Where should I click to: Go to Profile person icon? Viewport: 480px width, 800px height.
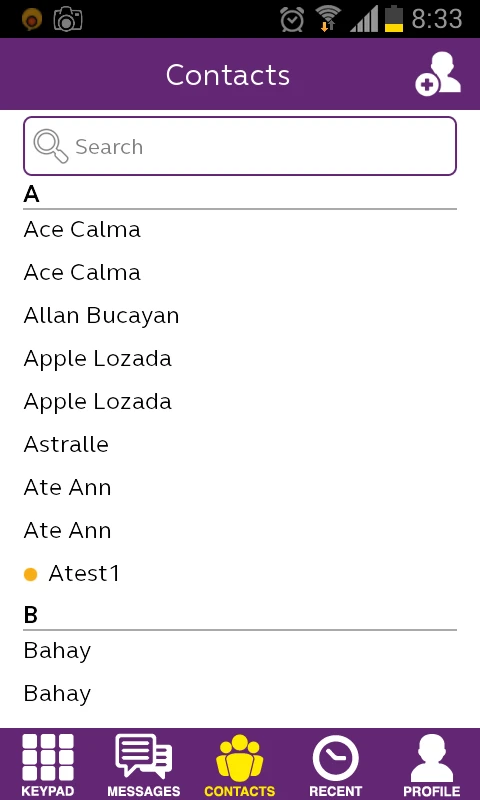[432, 758]
